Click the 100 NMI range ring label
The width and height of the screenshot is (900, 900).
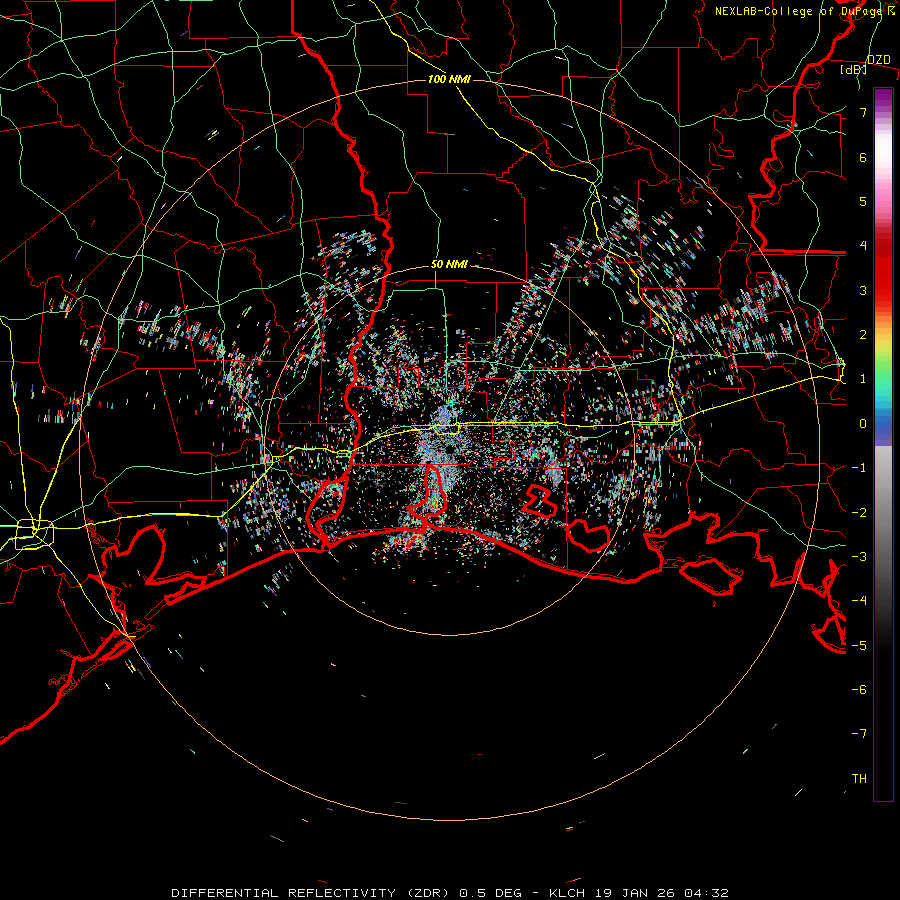click(x=449, y=79)
